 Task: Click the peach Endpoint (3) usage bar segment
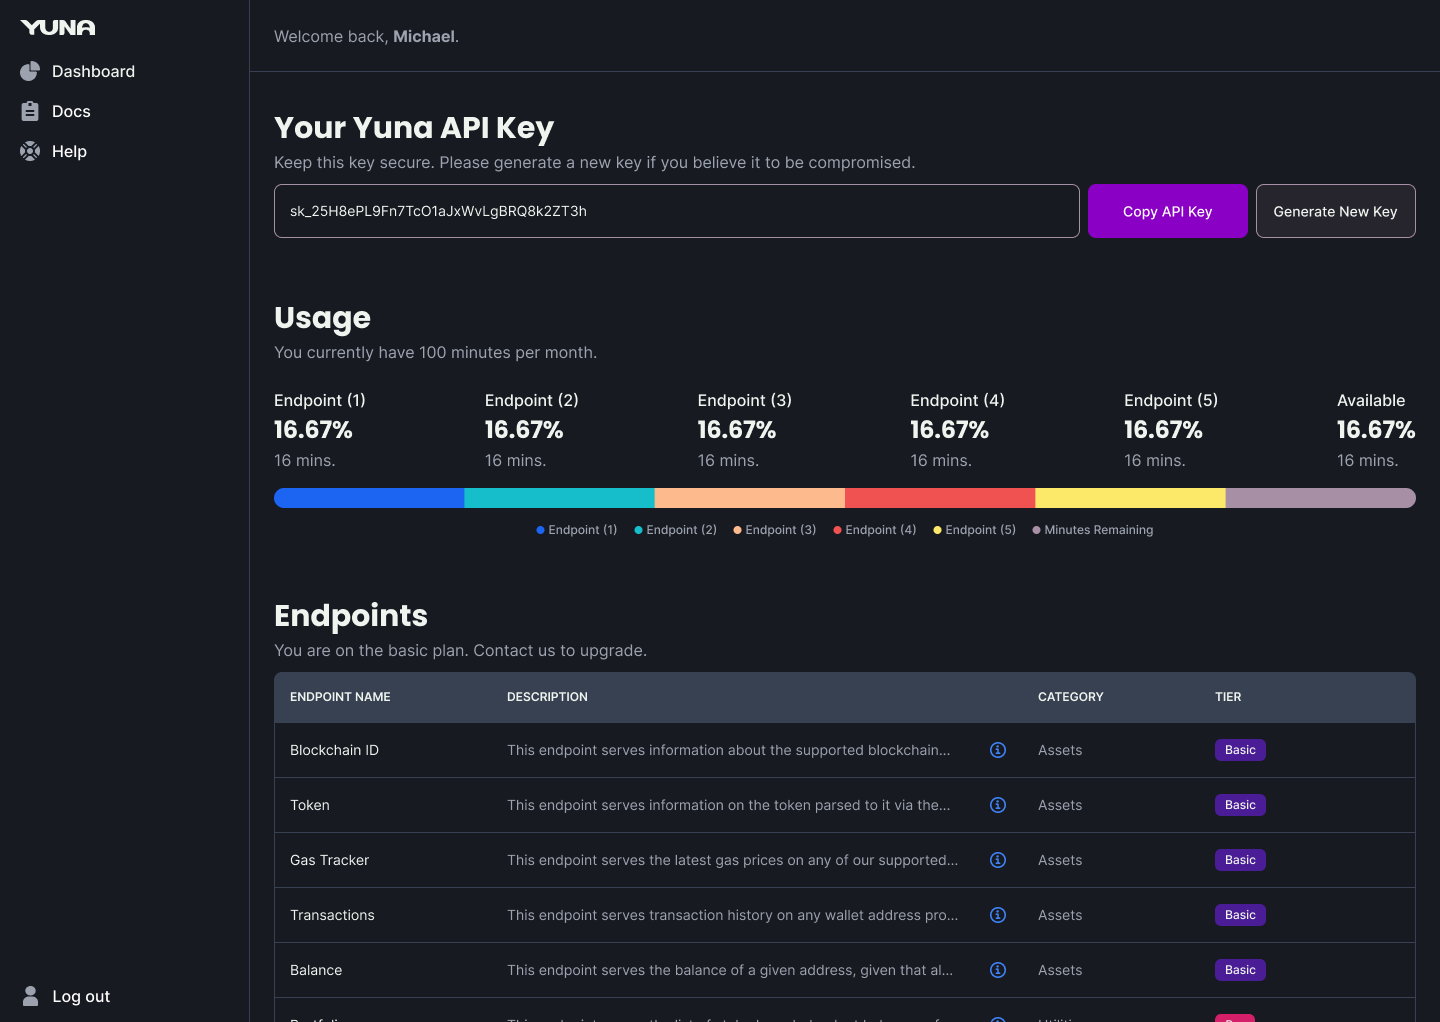[750, 498]
